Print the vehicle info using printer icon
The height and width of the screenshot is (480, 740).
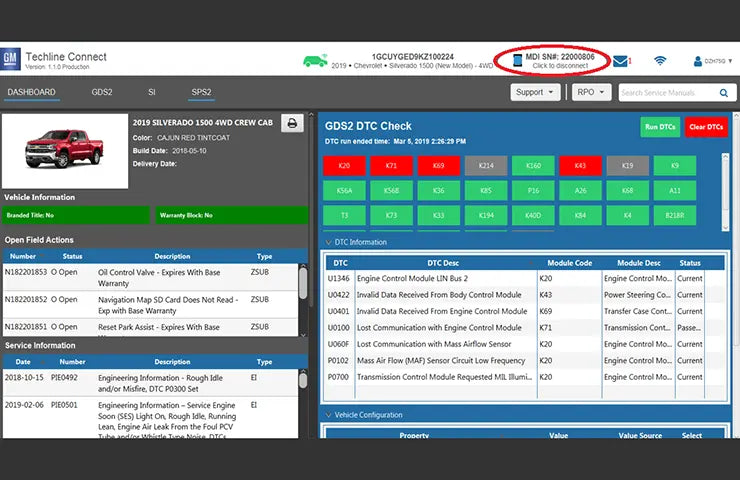click(291, 123)
